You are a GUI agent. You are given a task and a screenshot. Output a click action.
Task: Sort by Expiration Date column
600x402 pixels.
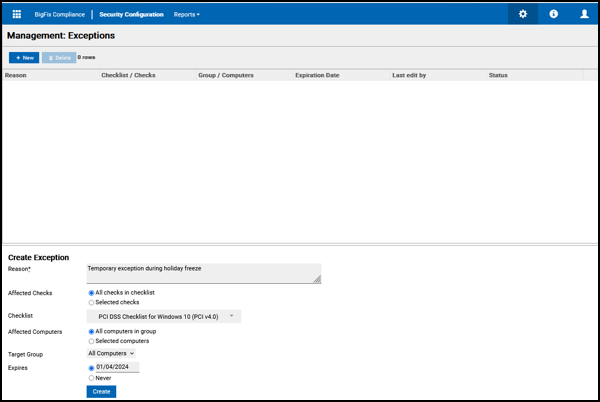point(341,75)
